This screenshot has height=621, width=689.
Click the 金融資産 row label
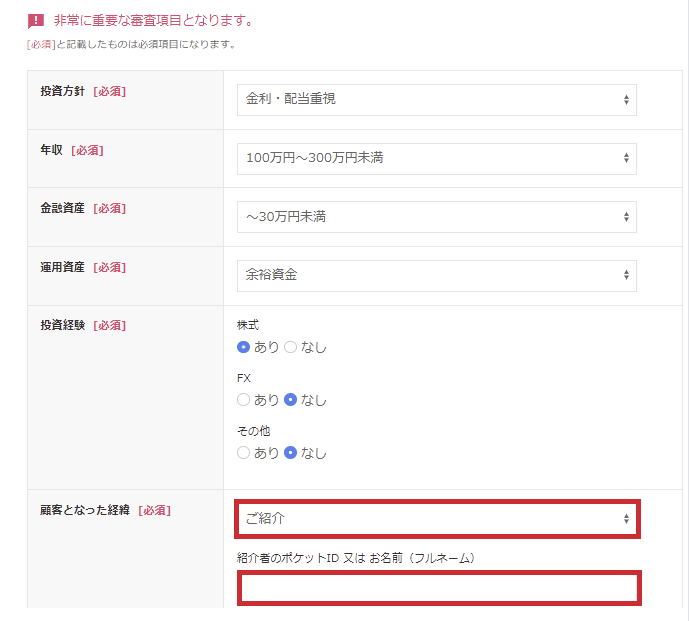63,208
